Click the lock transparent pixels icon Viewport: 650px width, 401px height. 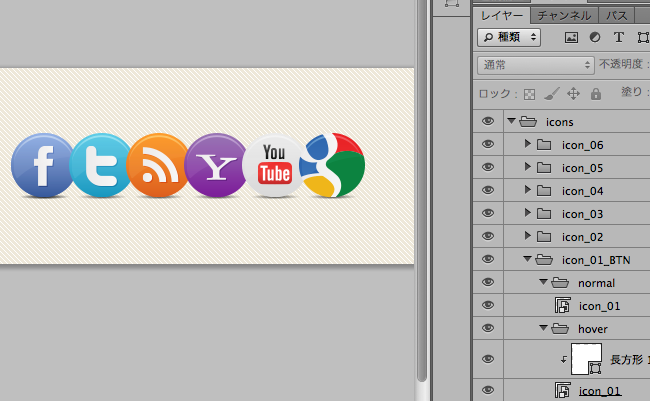pyautogui.click(x=531, y=94)
